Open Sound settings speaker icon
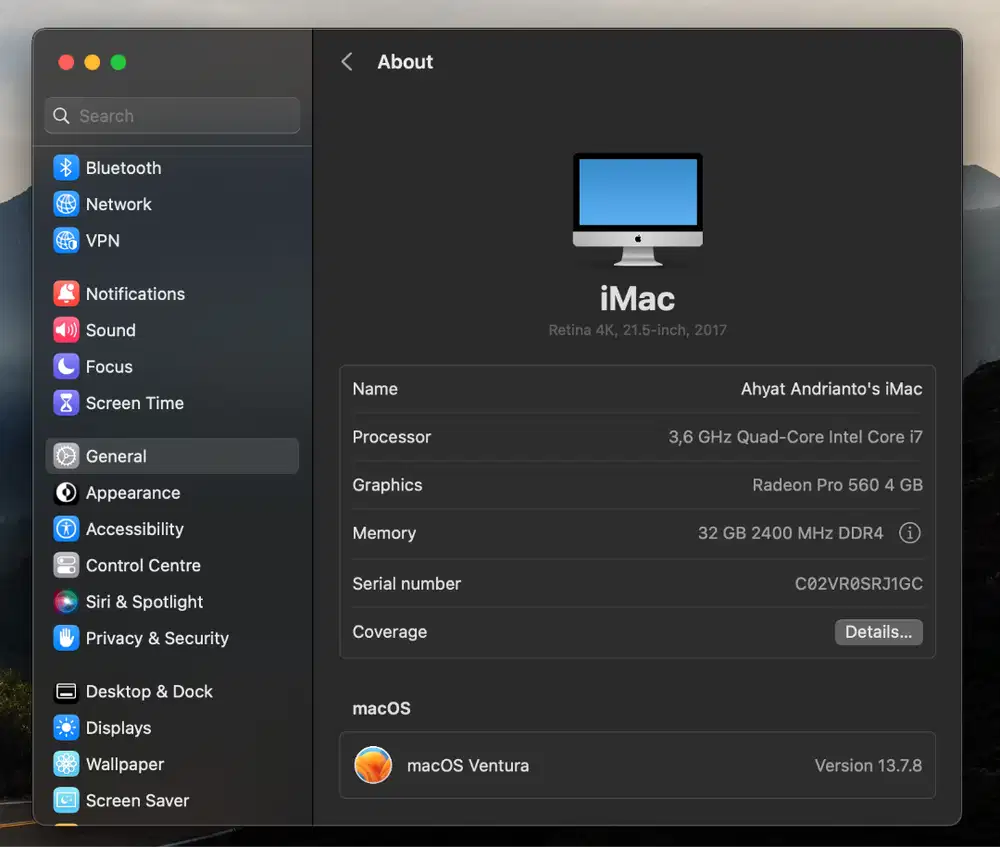The width and height of the screenshot is (1000, 847). (66, 330)
